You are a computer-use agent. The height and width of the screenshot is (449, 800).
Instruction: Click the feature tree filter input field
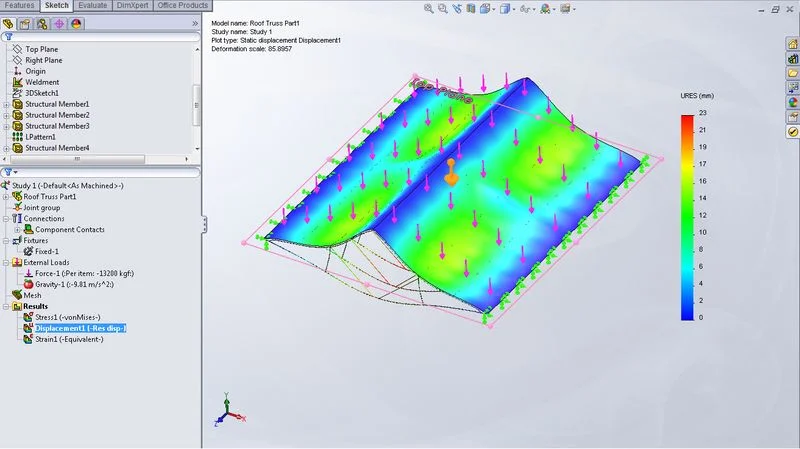click(x=100, y=37)
